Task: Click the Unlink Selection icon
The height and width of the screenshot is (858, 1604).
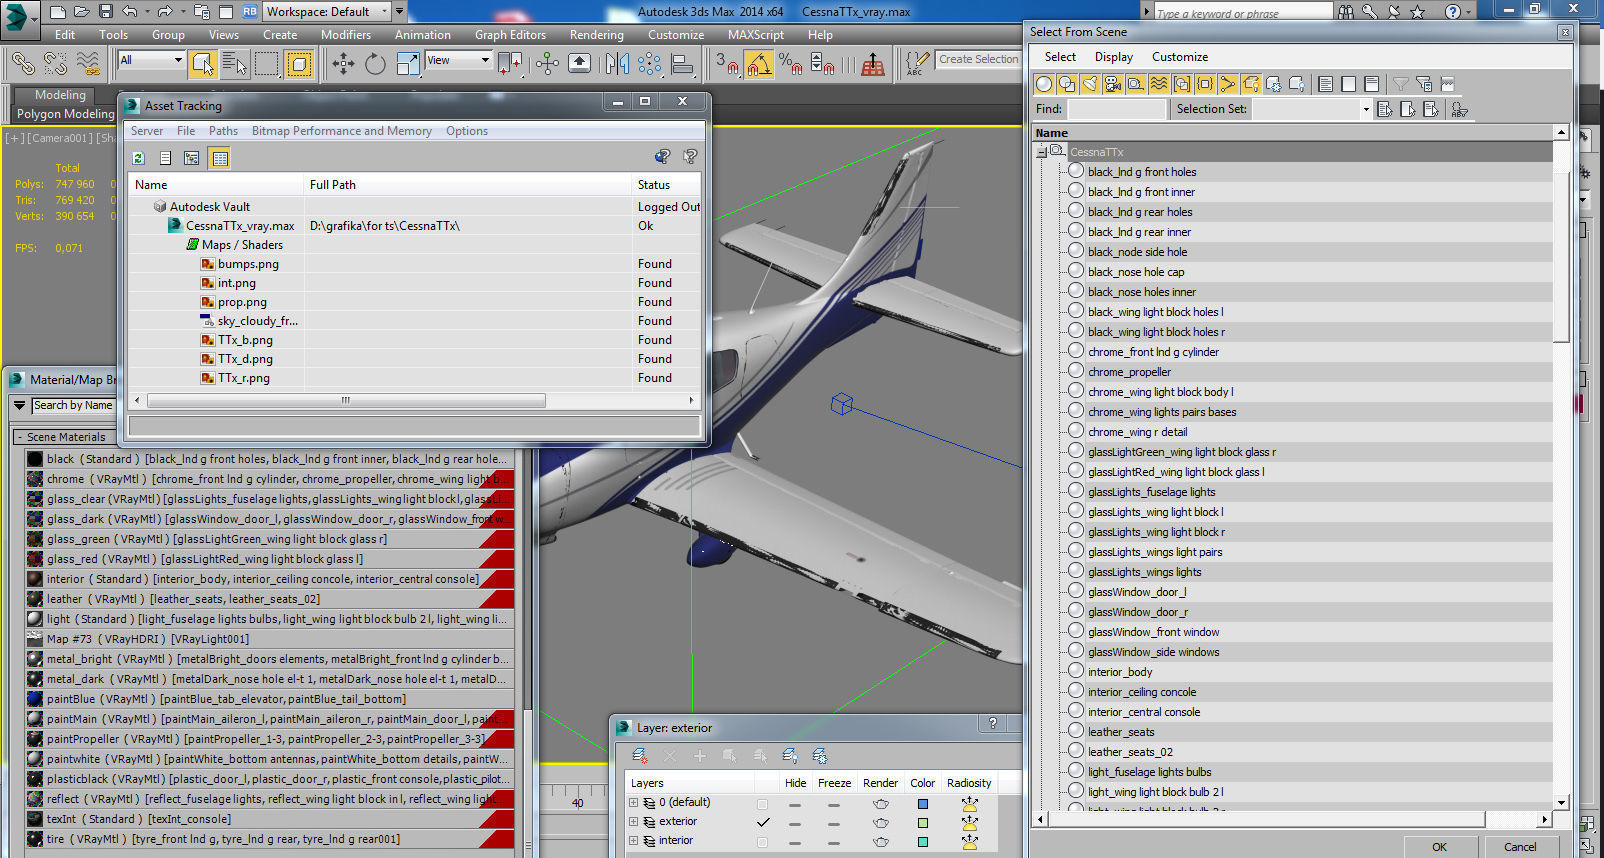Action: click(55, 64)
